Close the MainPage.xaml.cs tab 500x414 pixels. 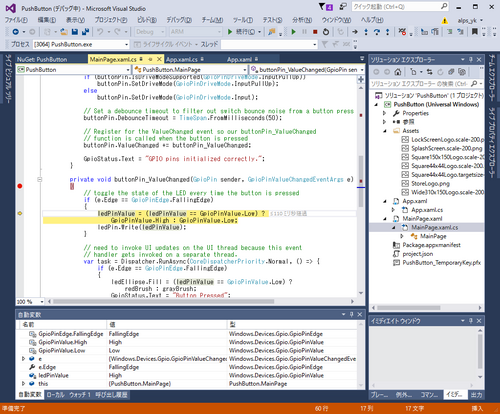click(x=159, y=59)
